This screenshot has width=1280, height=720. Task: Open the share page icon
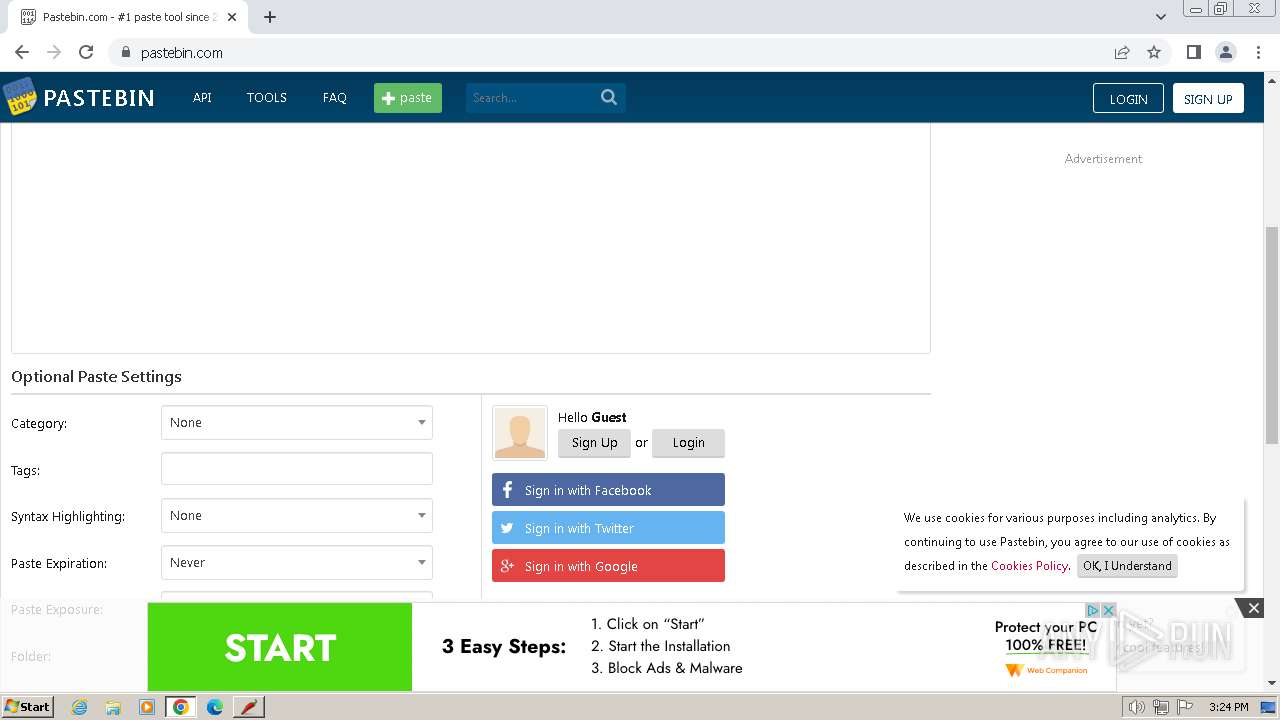click(1122, 52)
